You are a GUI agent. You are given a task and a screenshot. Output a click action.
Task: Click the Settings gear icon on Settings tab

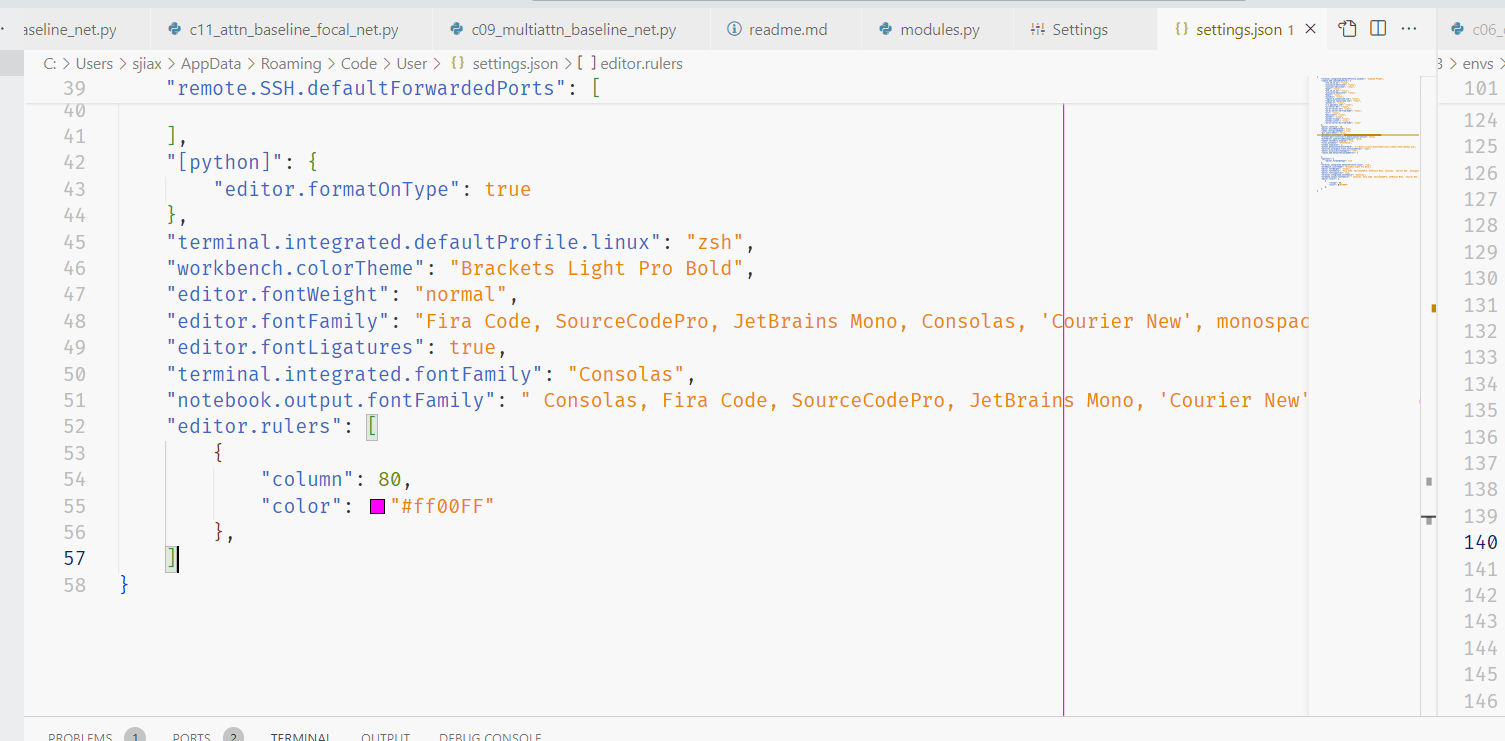pyautogui.click(x=1040, y=29)
